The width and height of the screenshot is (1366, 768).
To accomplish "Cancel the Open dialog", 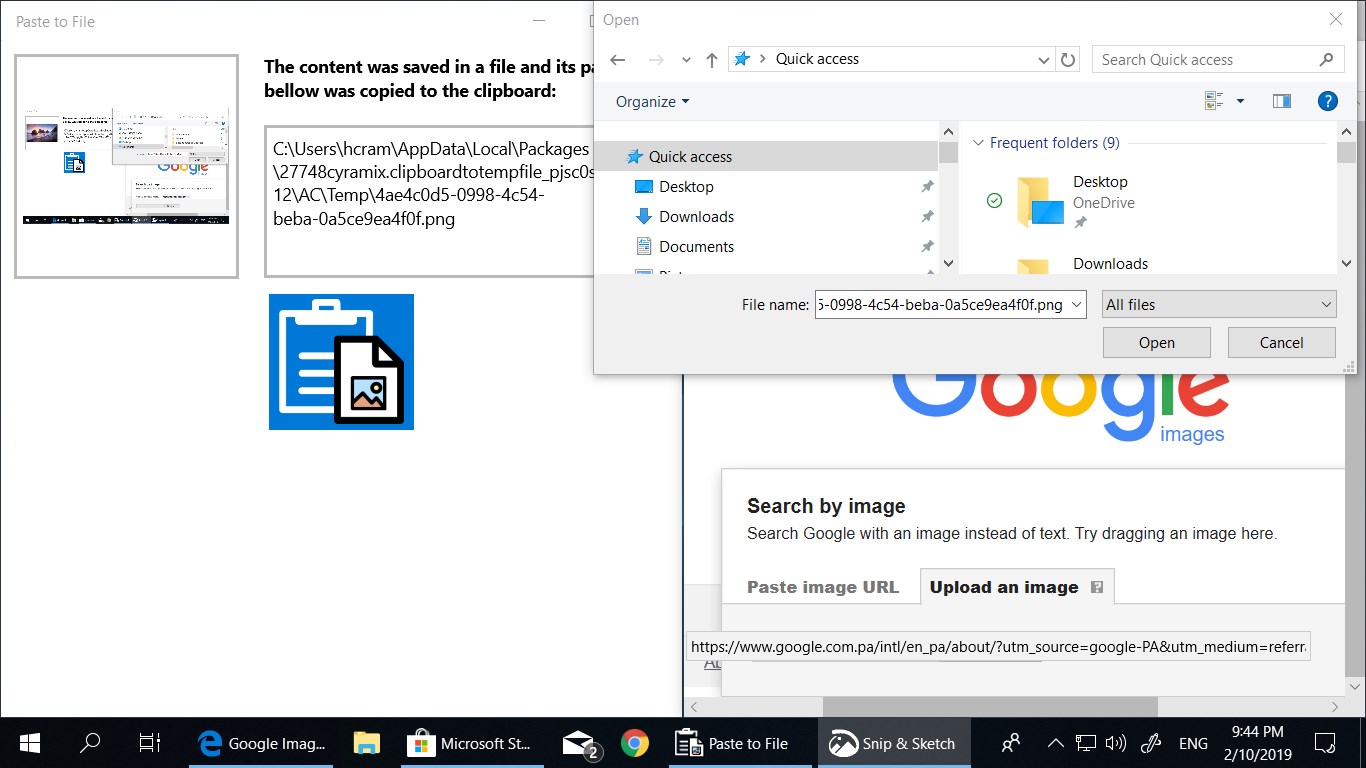I will tap(1281, 343).
